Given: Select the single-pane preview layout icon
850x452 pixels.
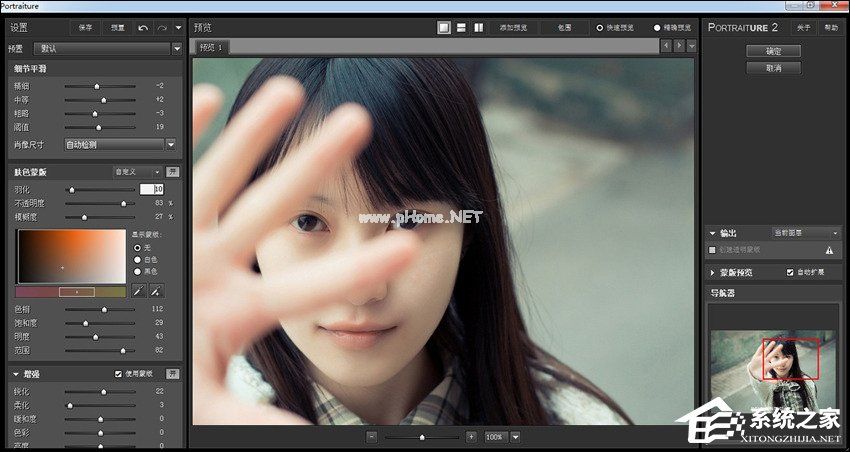Looking at the screenshot, I should (x=443, y=28).
